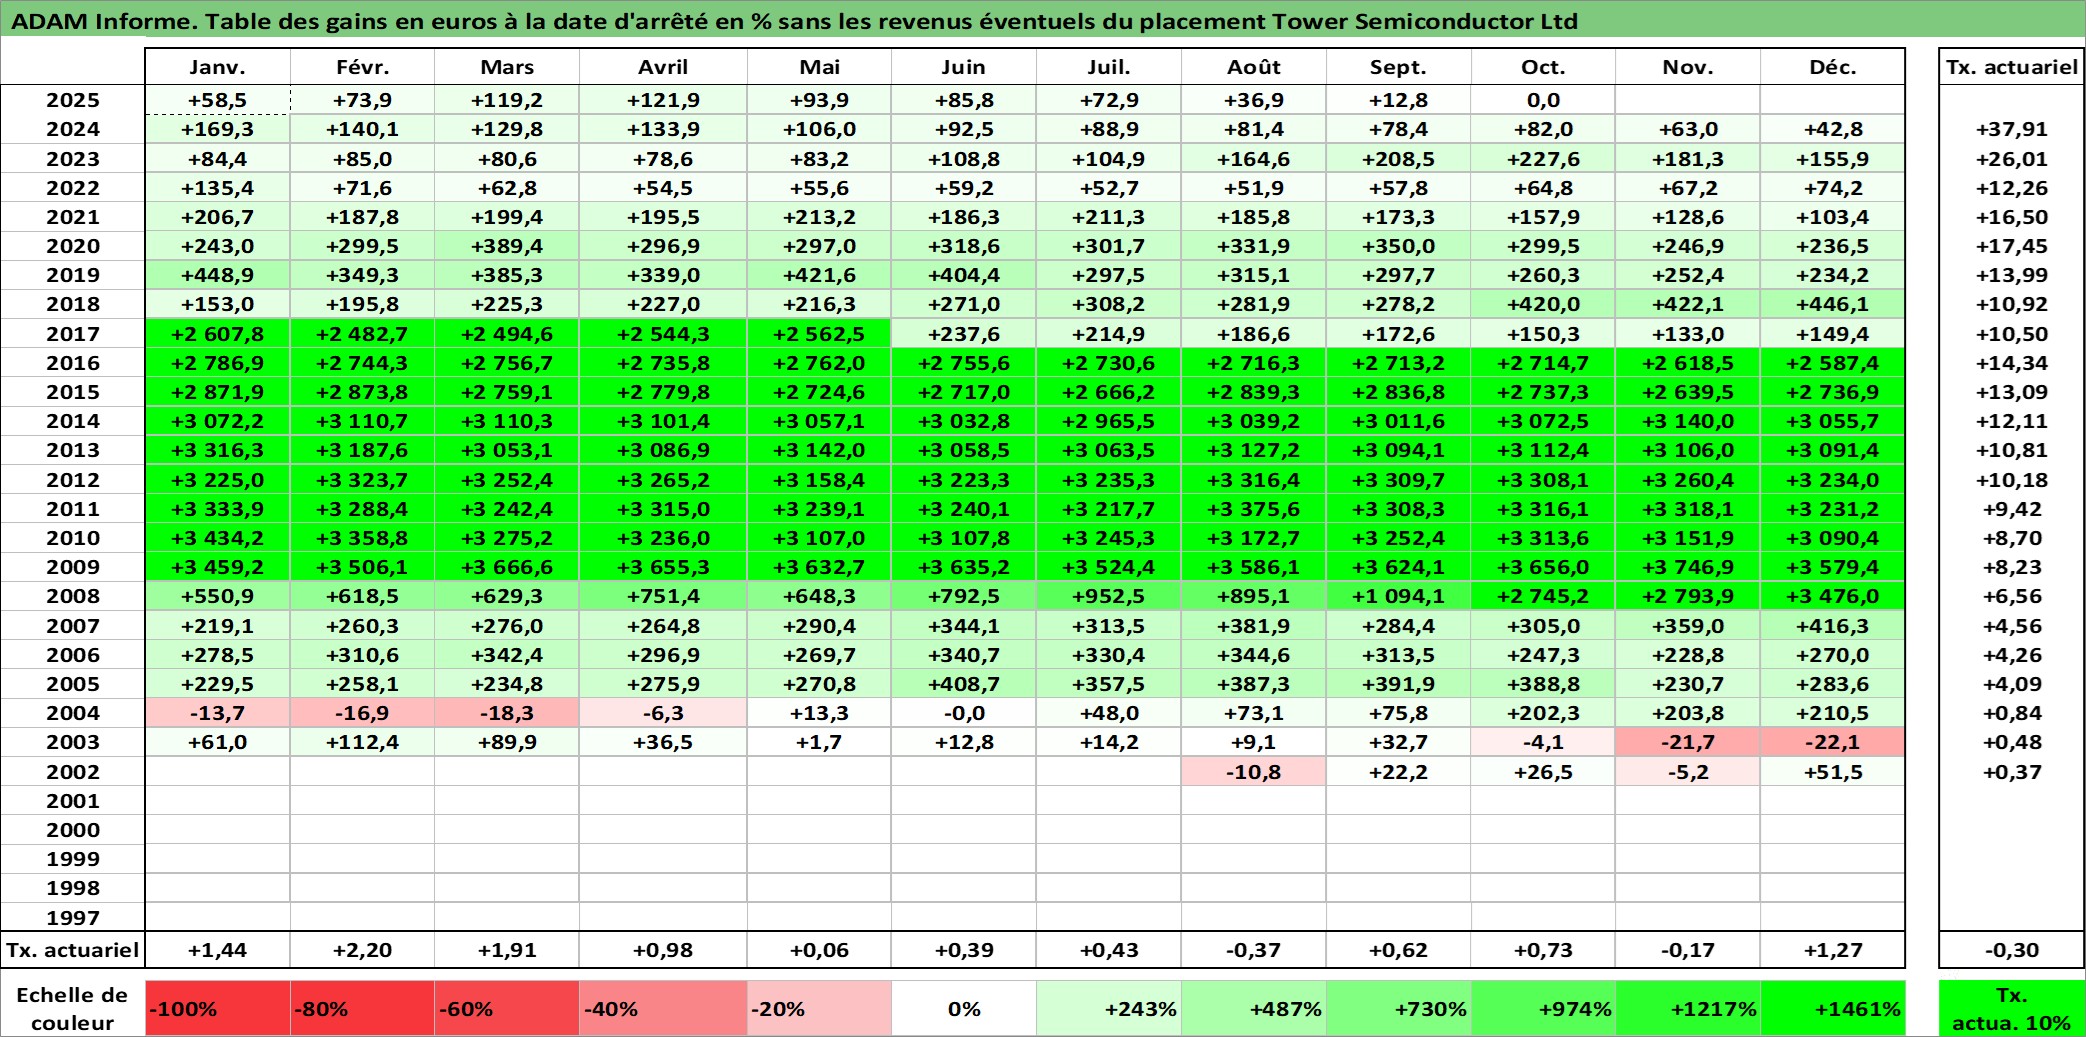Image resolution: width=2086 pixels, height=1037 pixels.
Task: Select the Nov. column header
Action: pyautogui.click(x=1688, y=67)
